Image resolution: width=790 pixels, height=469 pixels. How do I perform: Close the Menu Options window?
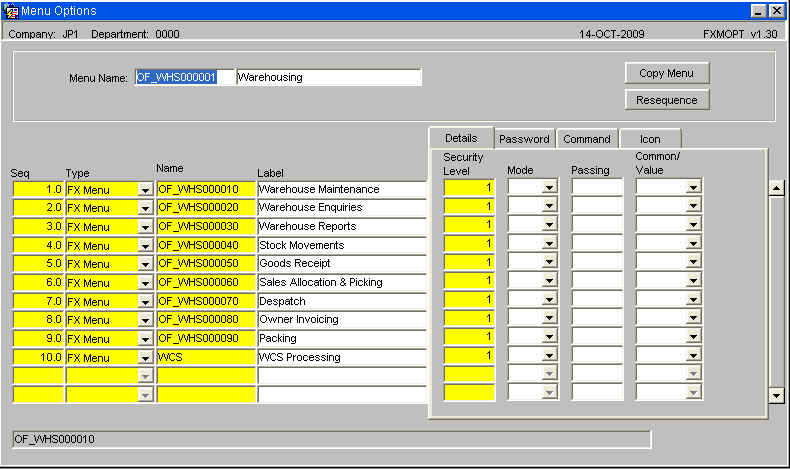776,11
